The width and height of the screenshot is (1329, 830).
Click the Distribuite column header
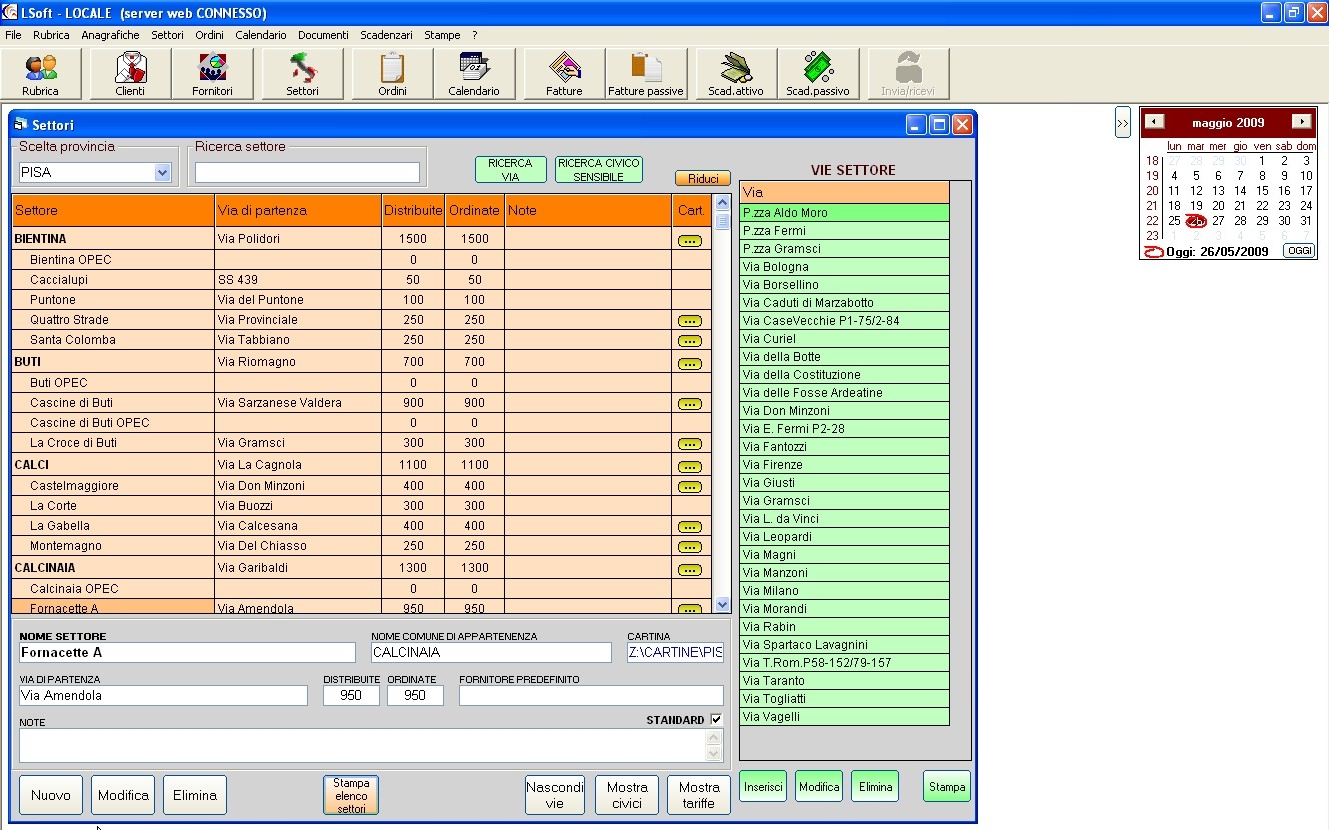coord(413,211)
